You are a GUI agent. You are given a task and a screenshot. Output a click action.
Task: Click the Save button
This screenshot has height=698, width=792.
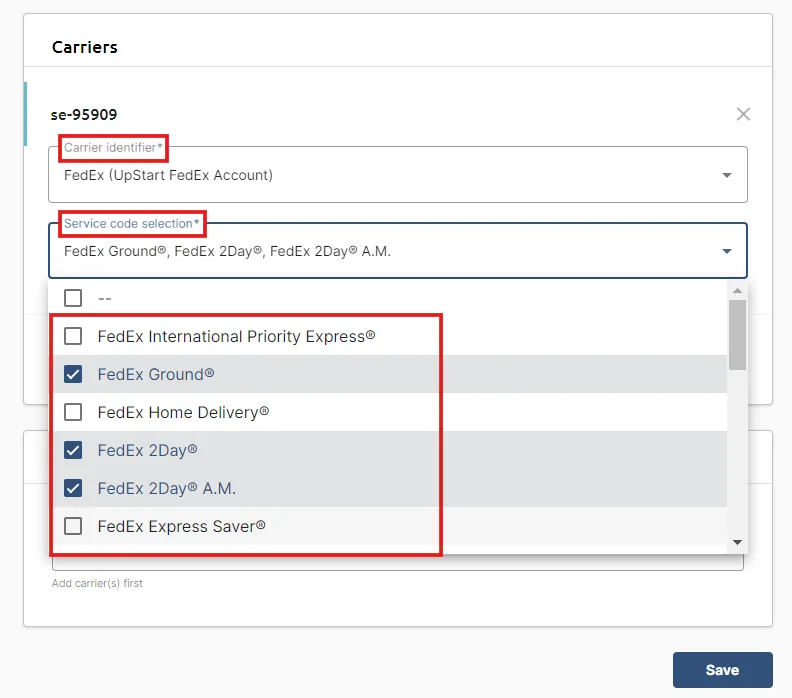point(722,670)
